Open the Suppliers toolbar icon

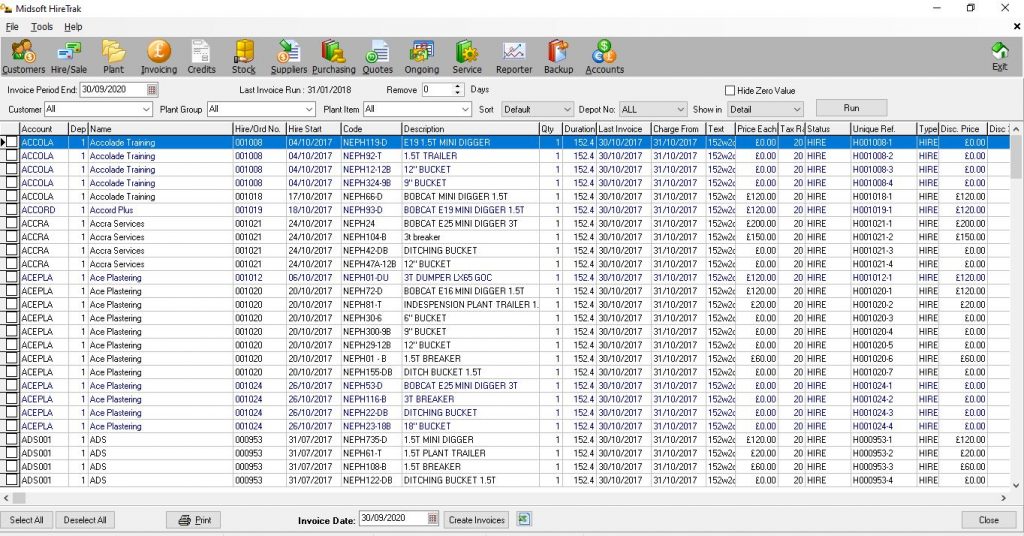289,57
